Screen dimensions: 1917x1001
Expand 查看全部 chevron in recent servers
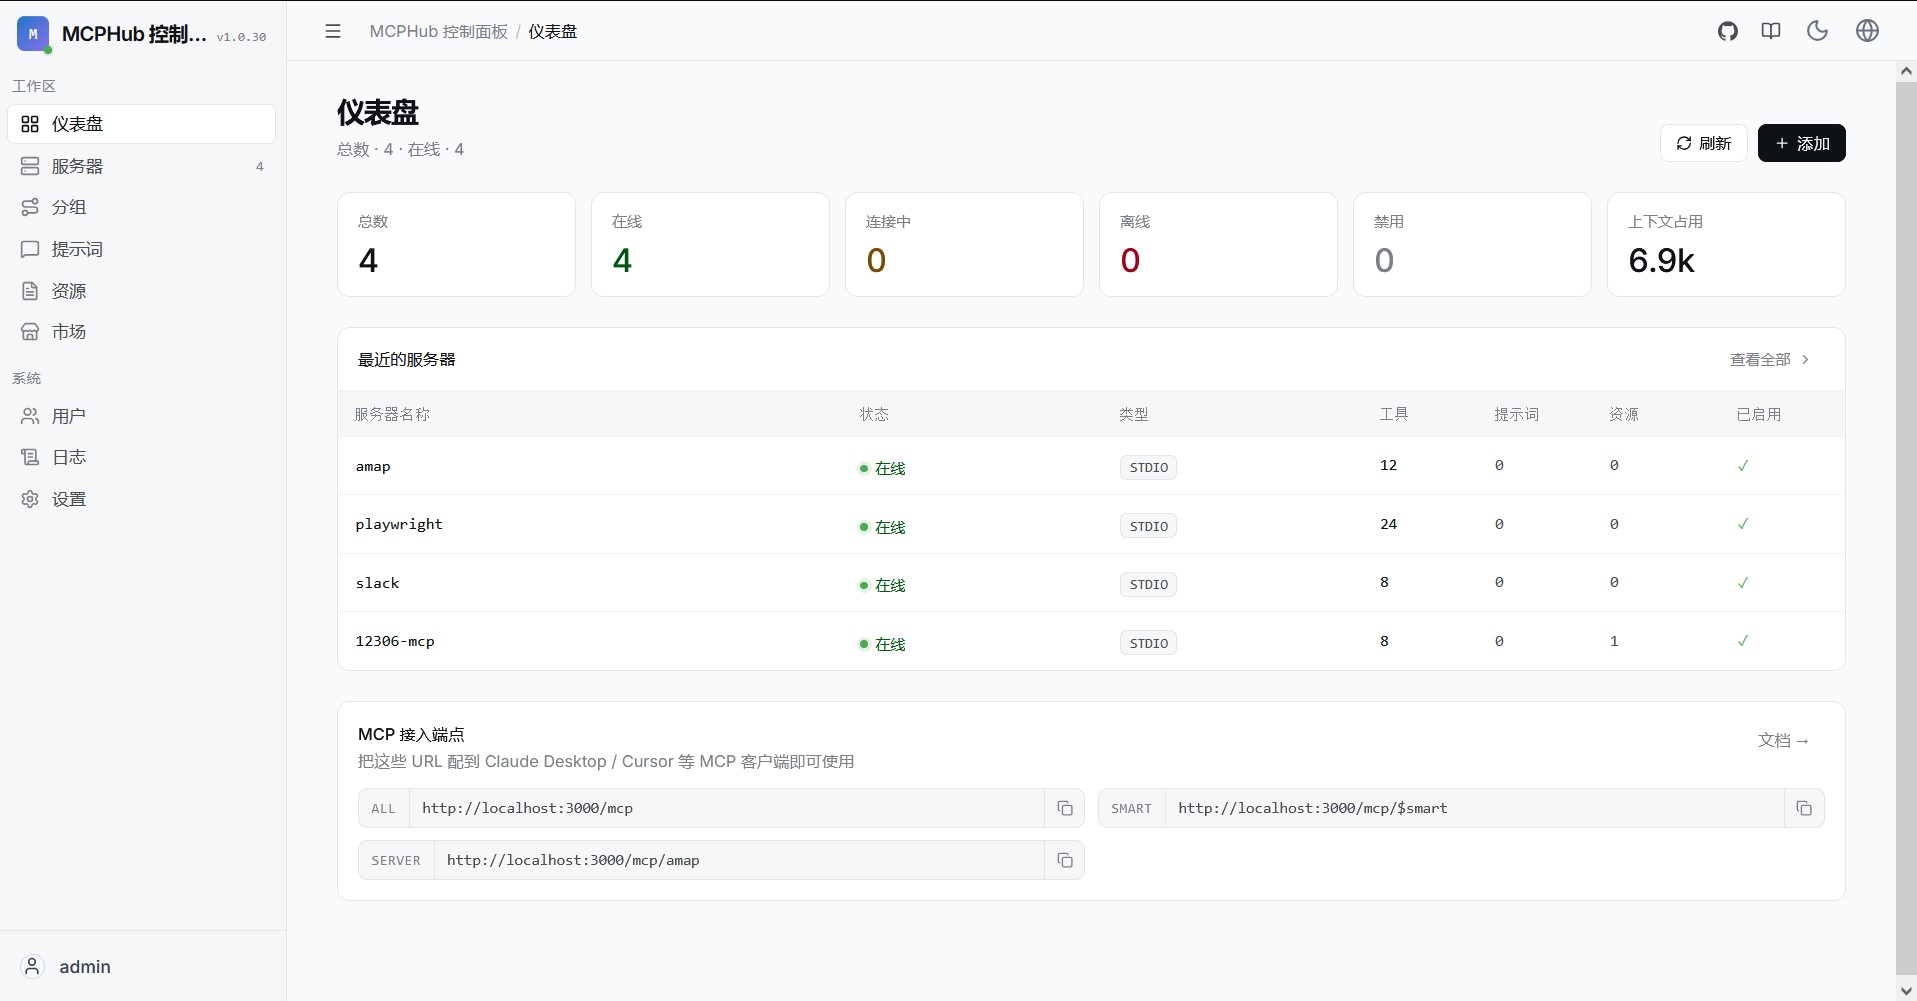click(1805, 359)
